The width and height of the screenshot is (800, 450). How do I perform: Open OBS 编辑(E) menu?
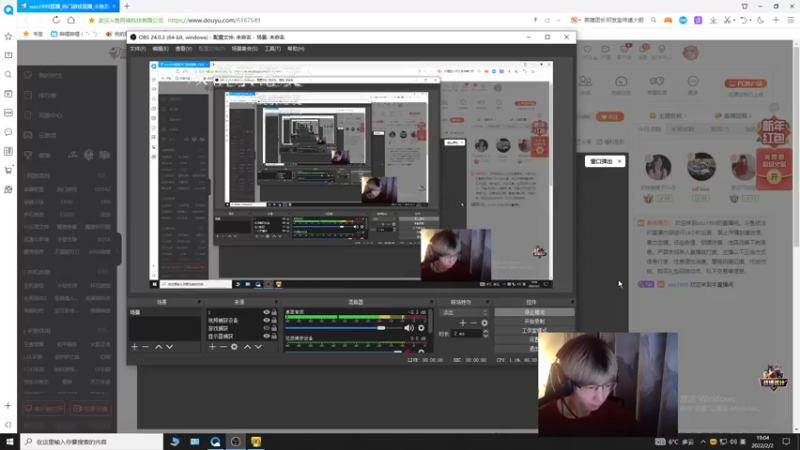pyautogui.click(x=160, y=49)
